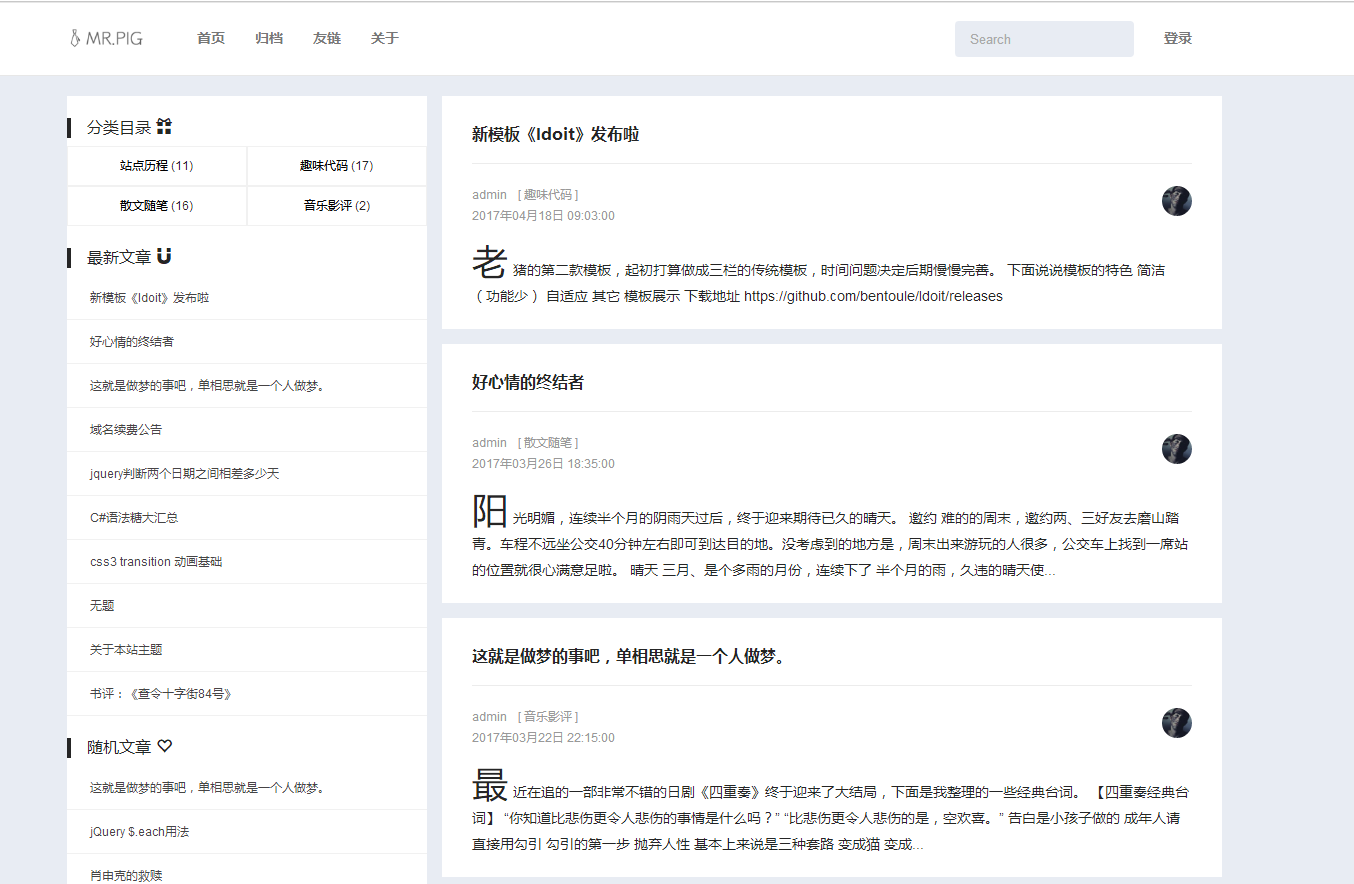The image size is (1354, 884).
Task: Open 关于本站主题 article link
Action: tap(125, 650)
